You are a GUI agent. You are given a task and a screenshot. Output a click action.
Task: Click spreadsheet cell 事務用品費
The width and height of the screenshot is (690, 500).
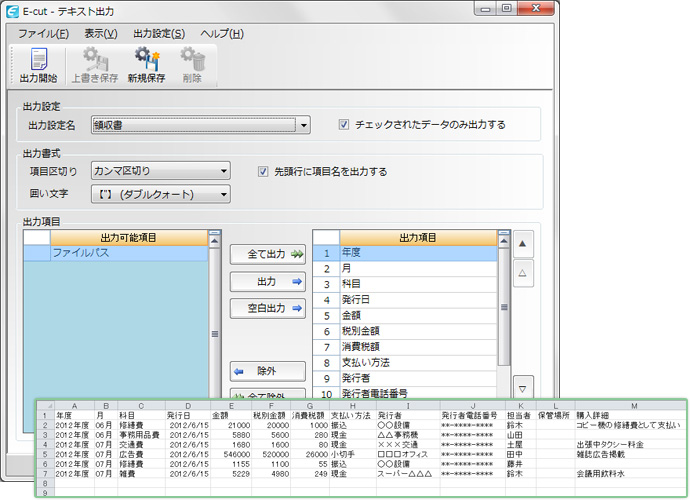pyautogui.click(x=139, y=435)
